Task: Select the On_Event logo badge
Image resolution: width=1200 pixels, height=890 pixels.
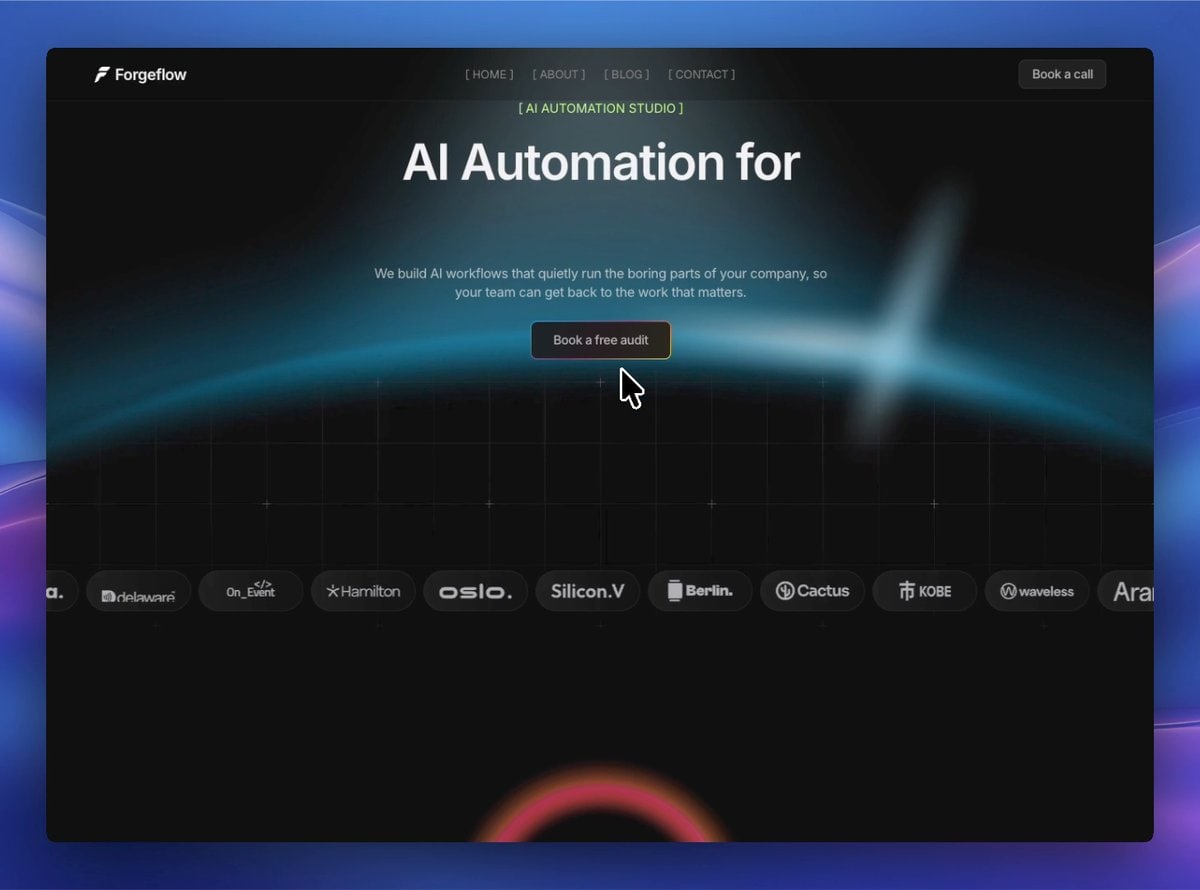Action: (250, 591)
